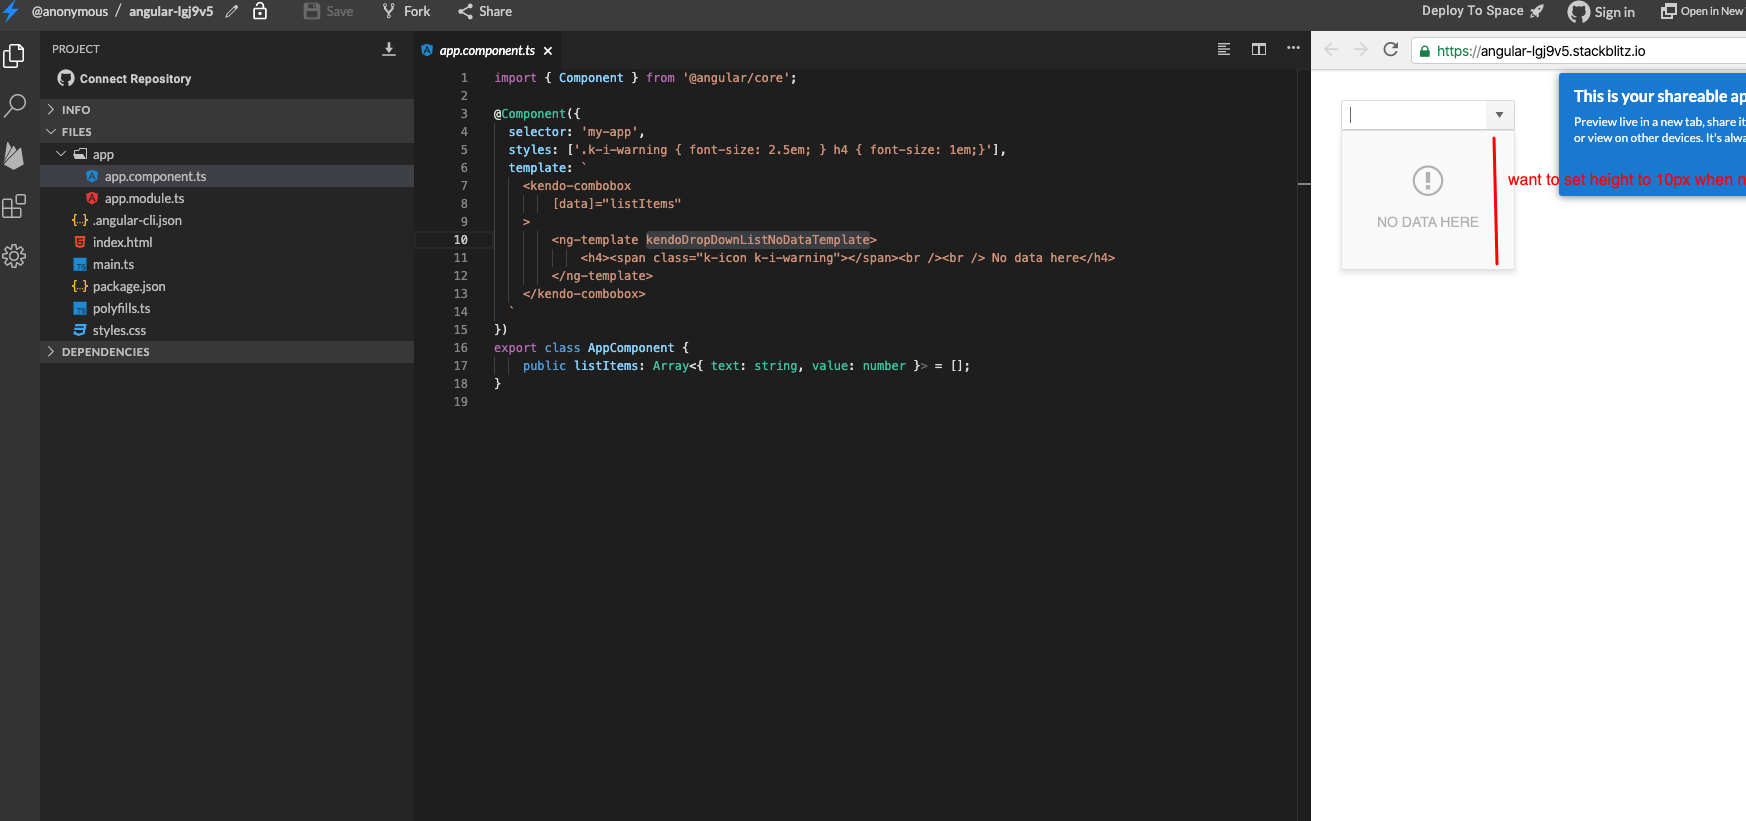The image size is (1746, 821).
Task: Expand the INFO section
Action: (76, 110)
